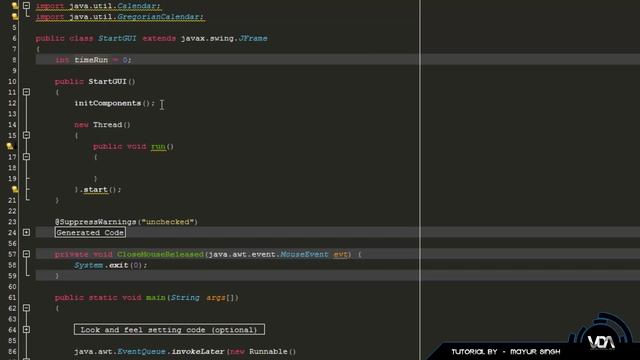Screen dimensions: 640x360
Task: Click line number 22 in gutter
Action: (x=12, y=211)
